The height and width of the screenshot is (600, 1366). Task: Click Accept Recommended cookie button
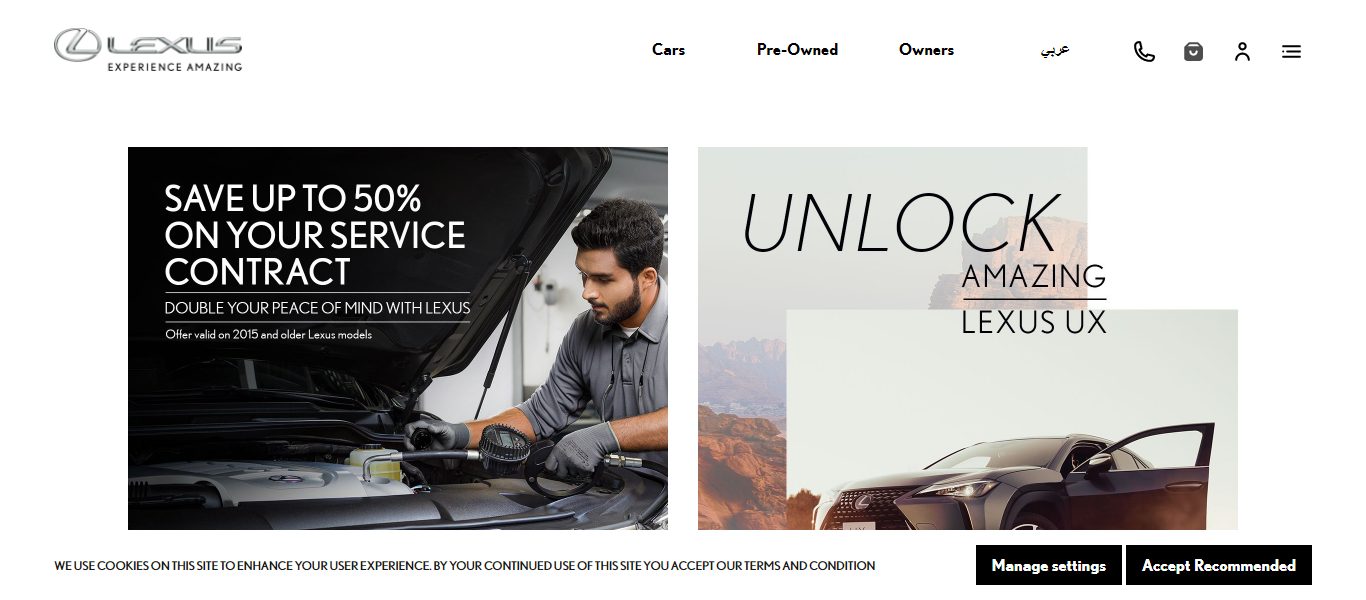[1218, 565]
